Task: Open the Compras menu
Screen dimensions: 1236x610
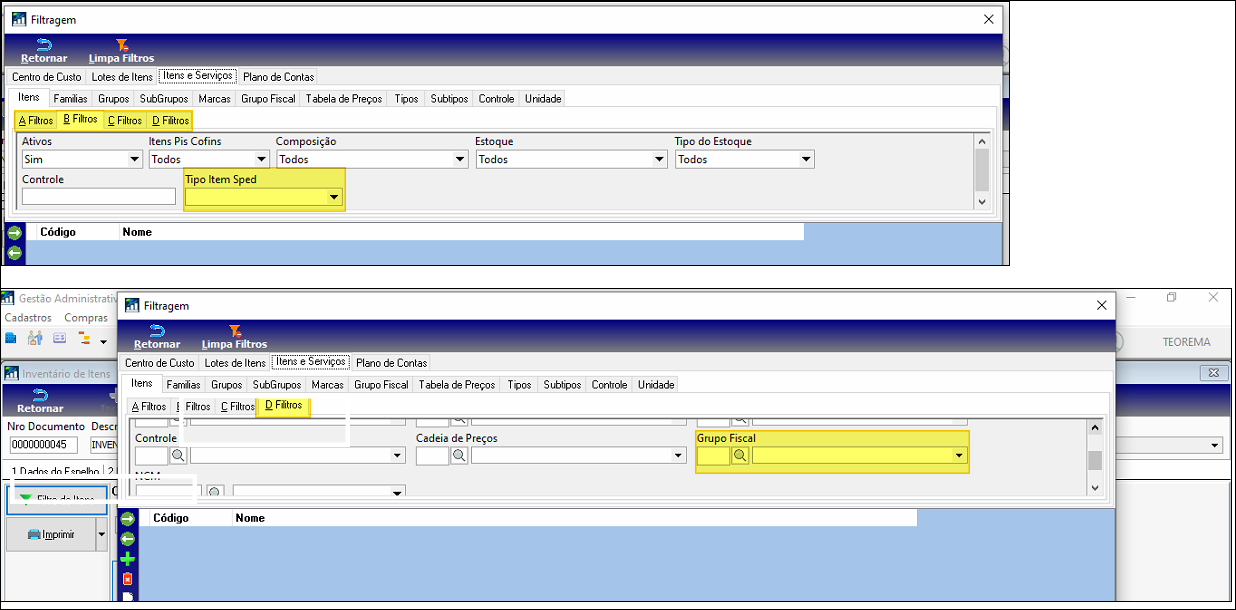Action: point(86,318)
